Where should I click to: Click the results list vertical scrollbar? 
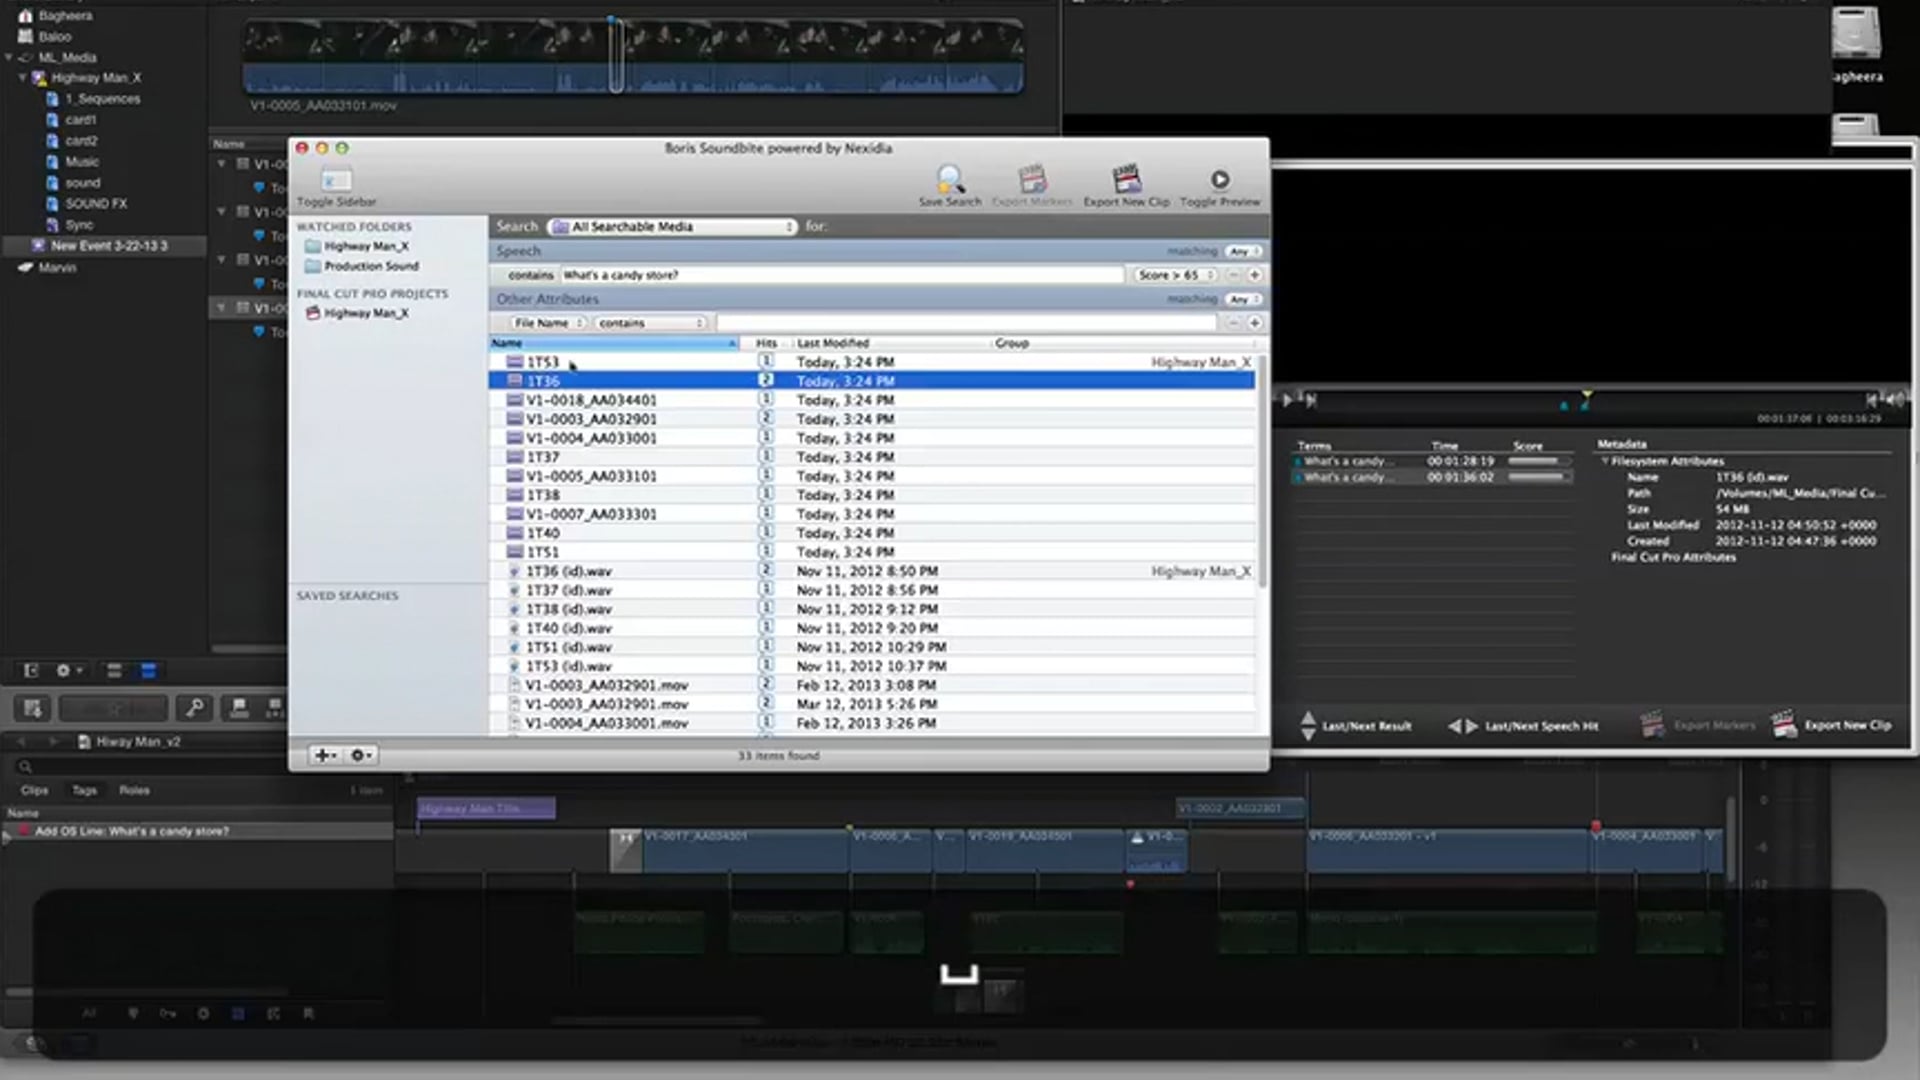1263,470
